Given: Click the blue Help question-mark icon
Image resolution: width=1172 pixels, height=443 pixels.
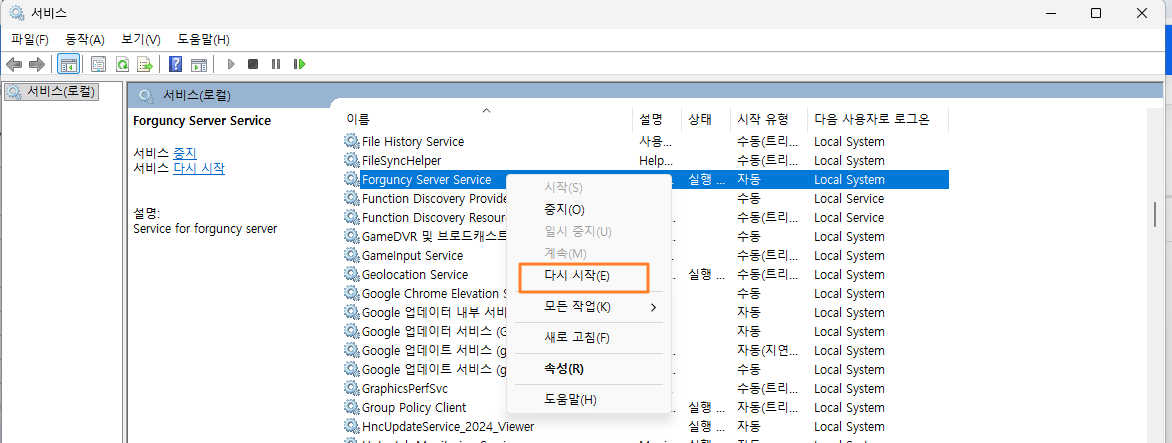Looking at the screenshot, I should coord(176,64).
